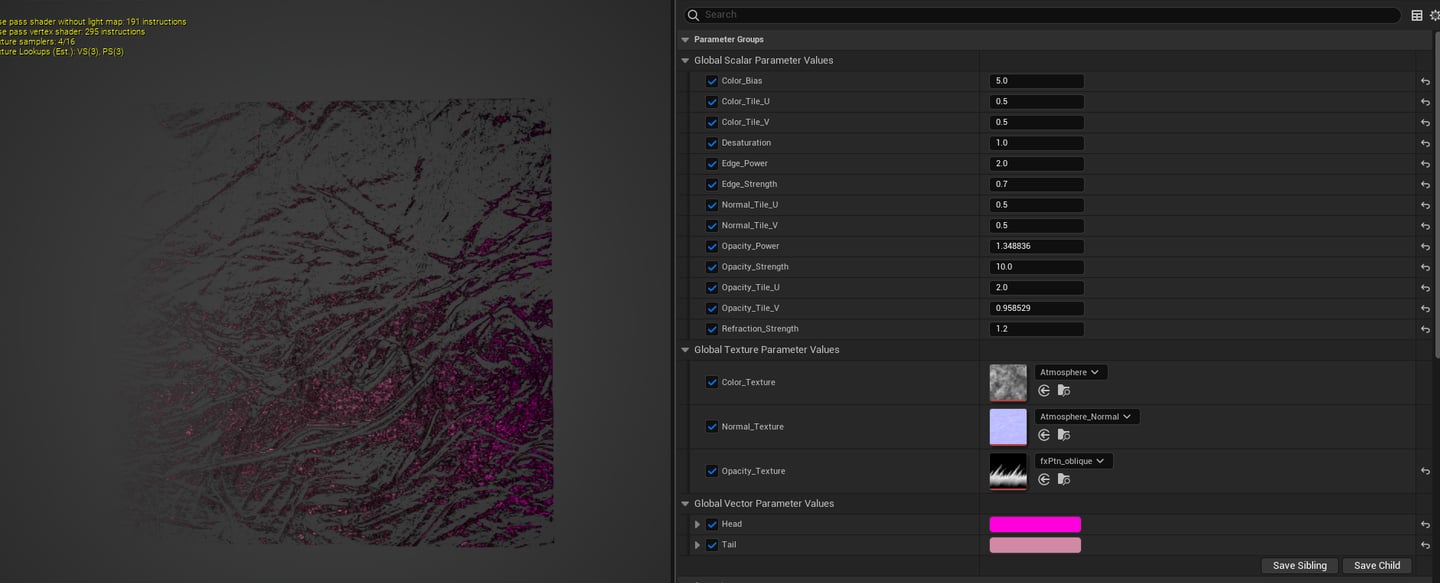Disable the Normal_Texture parameter checkbox
The height and width of the screenshot is (583, 1440).
coord(712,427)
